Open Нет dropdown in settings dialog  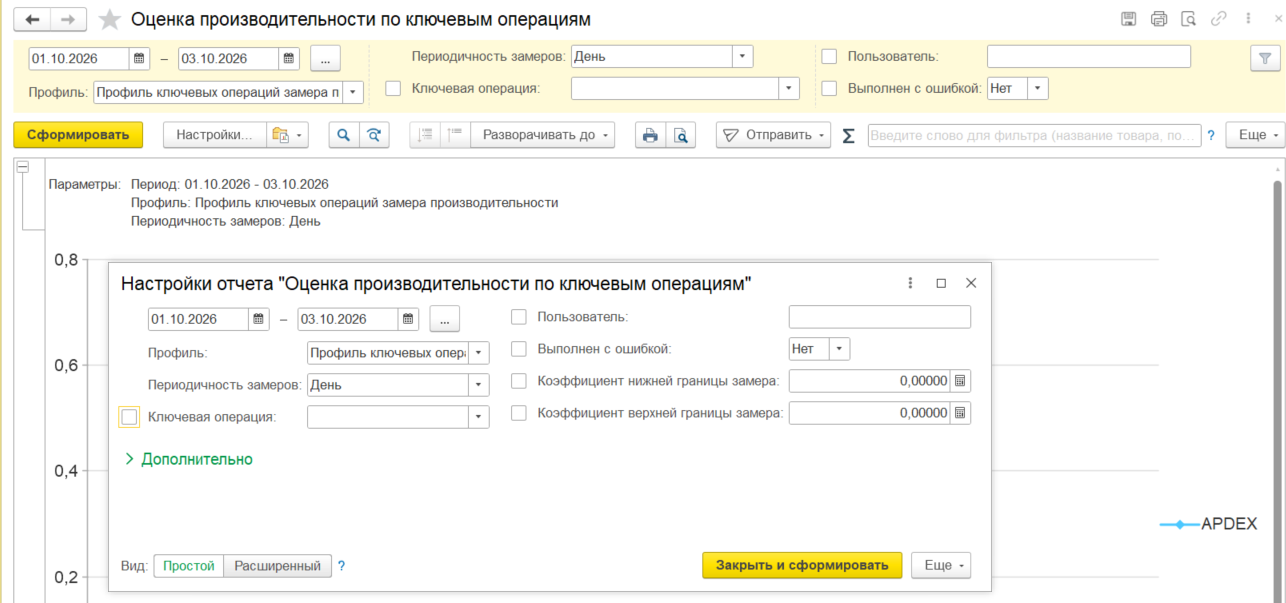tap(840, 349)
